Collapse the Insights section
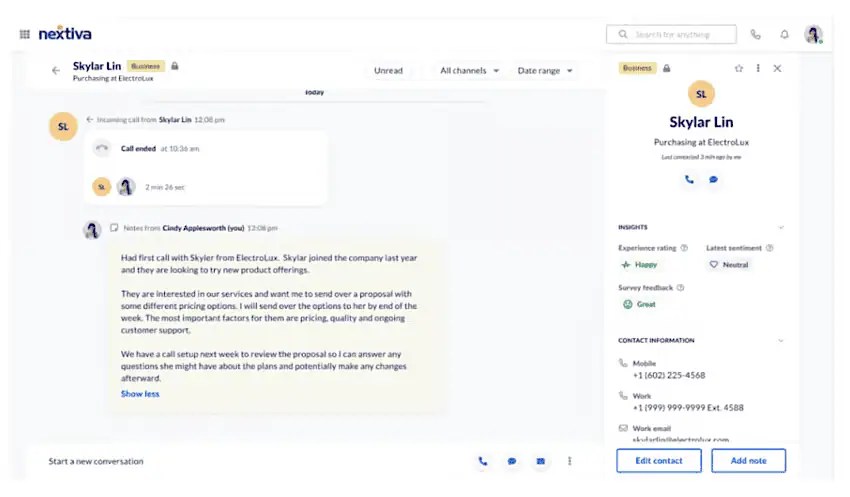Image resolution: width=850 pixels, height=497 pixels. 781,227
